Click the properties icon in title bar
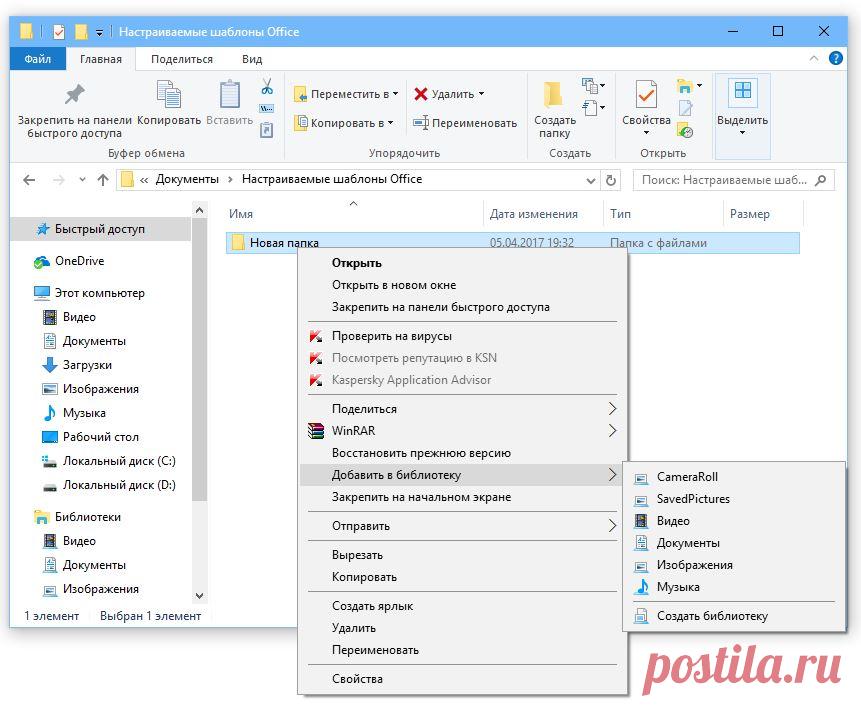The height and width of the screenshot is (706, 861). (59, 32)
